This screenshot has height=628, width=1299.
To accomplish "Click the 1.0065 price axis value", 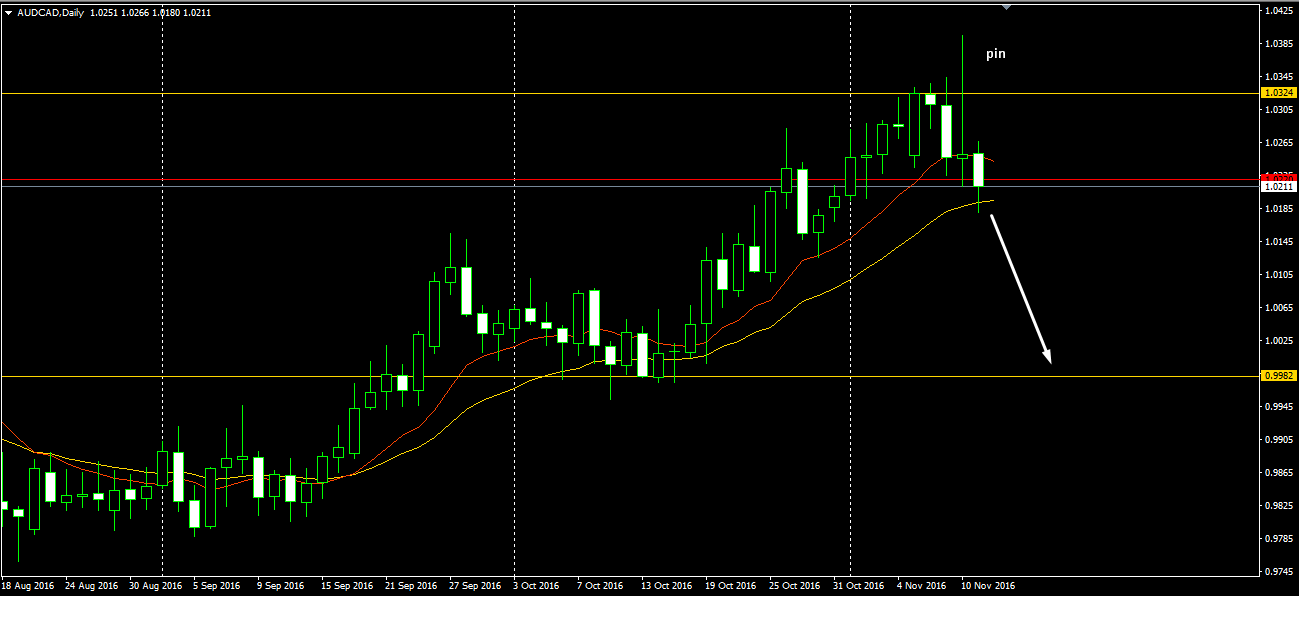I will pyautogui.click(x=1279, y=308).
